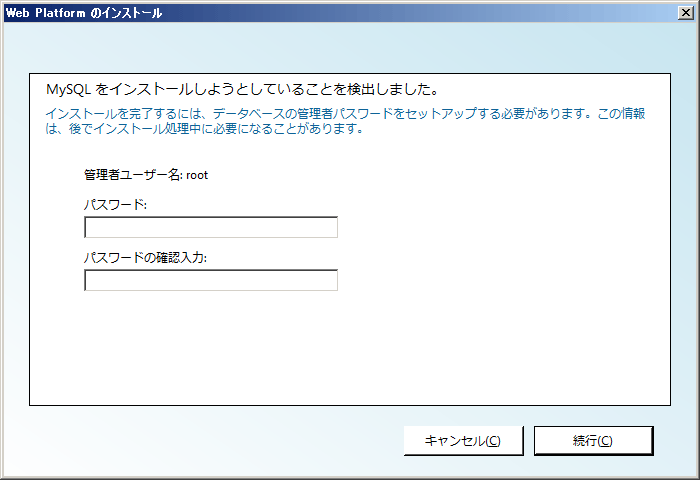Select the パスワードの確認入力: label
Image resolution: width=700 pixels, height=480 pixels.
pyautogui.click(x=146, y=258)
